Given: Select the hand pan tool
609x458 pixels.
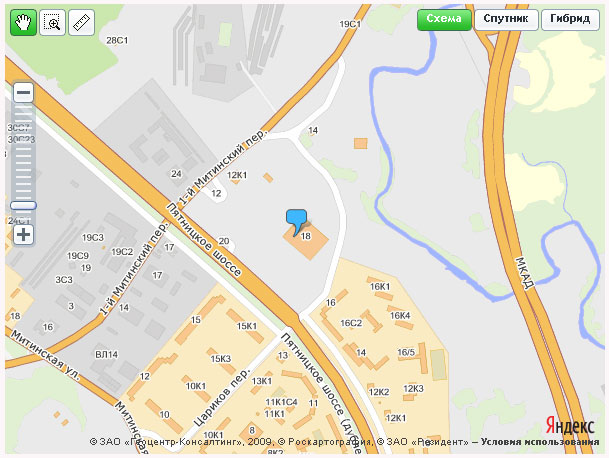Looking at the screenshot, I should (x=23, y=23).
